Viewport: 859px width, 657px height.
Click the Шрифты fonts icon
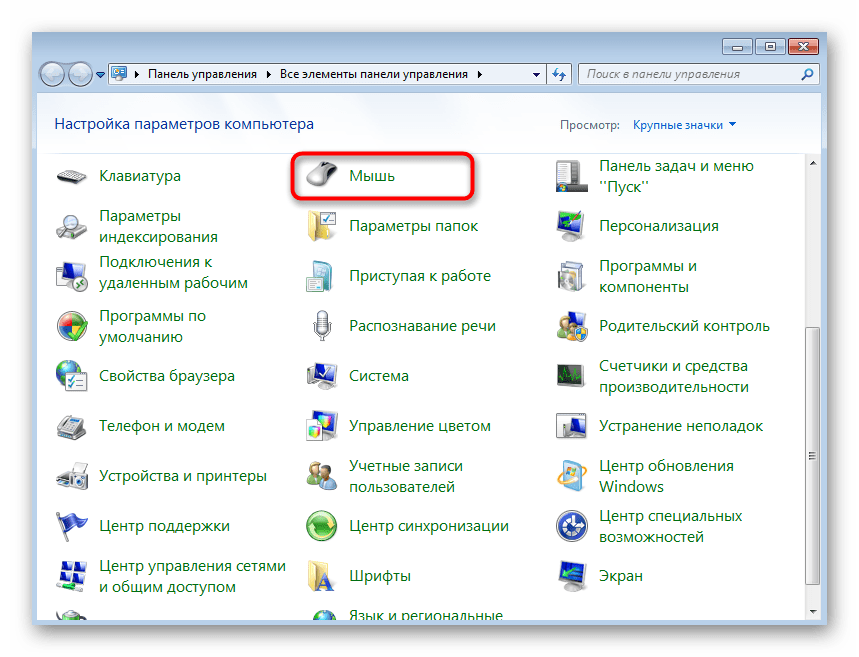321,576
